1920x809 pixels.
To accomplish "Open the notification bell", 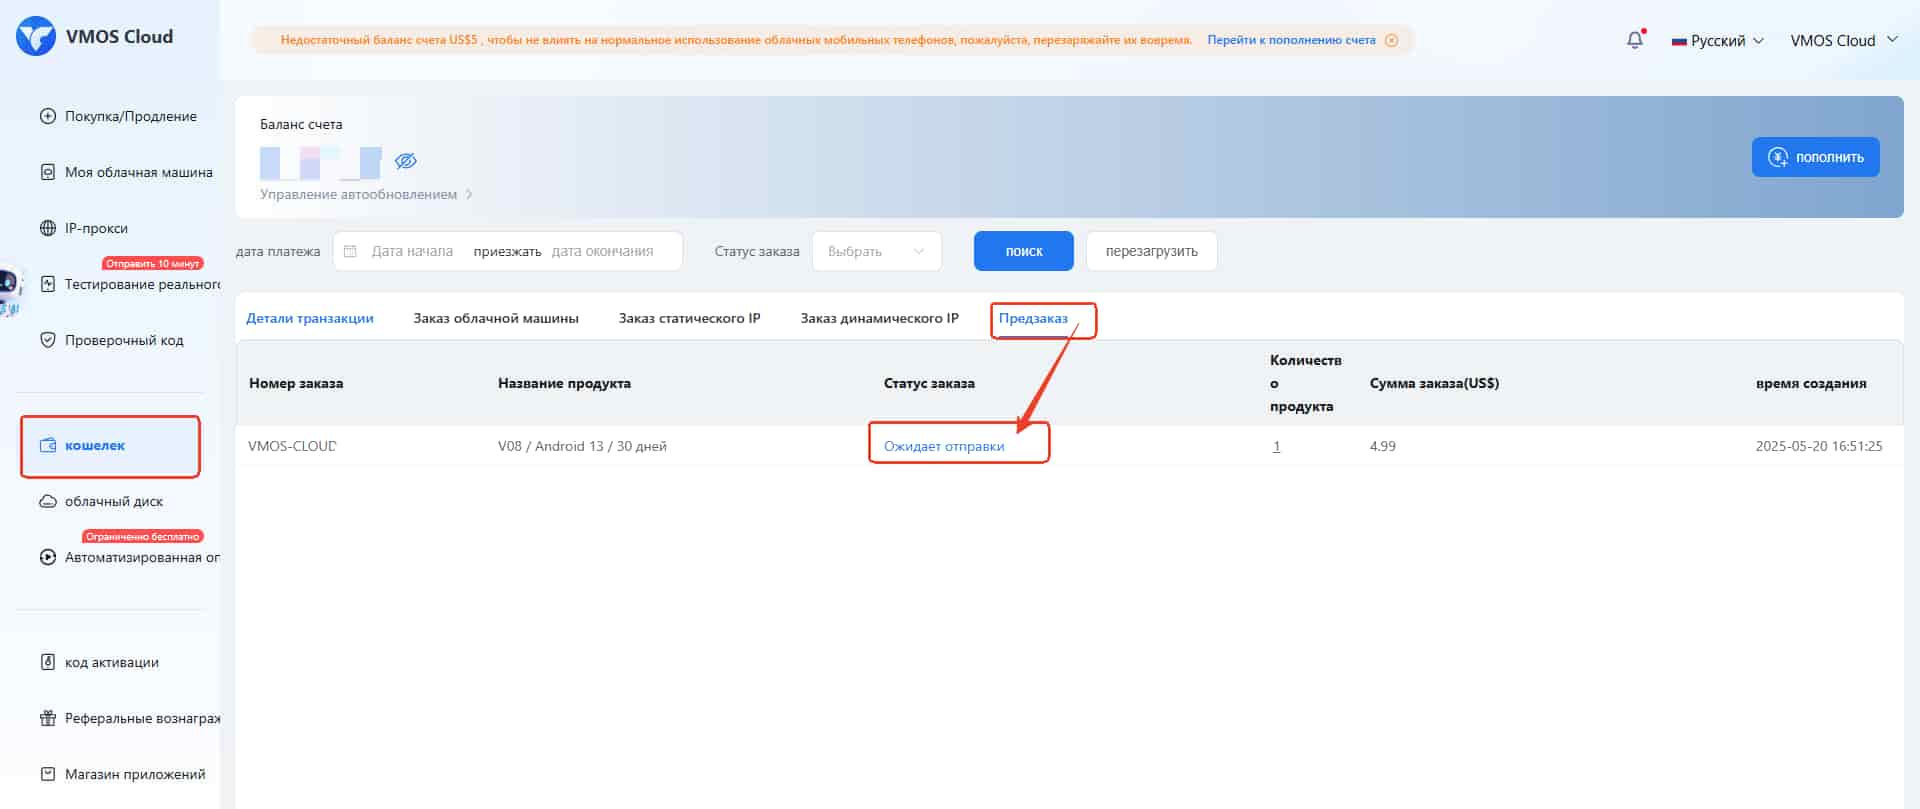I will (1635, 40).
